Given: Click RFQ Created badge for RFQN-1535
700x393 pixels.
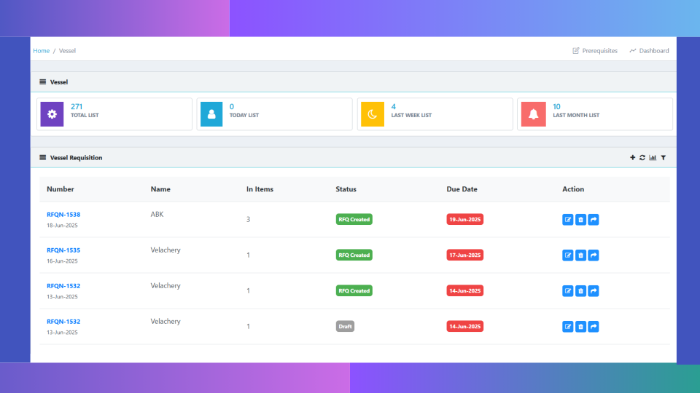Looking at the screenshot, I should click(x=354, y=255).
